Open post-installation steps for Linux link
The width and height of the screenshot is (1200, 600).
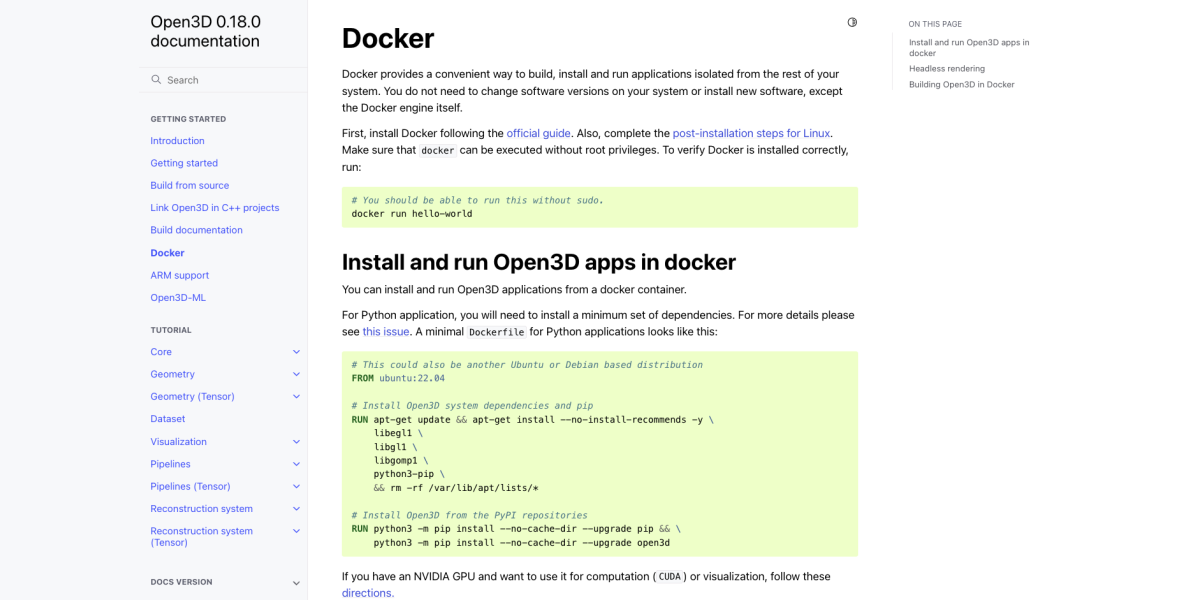click(x=751, y=133)
